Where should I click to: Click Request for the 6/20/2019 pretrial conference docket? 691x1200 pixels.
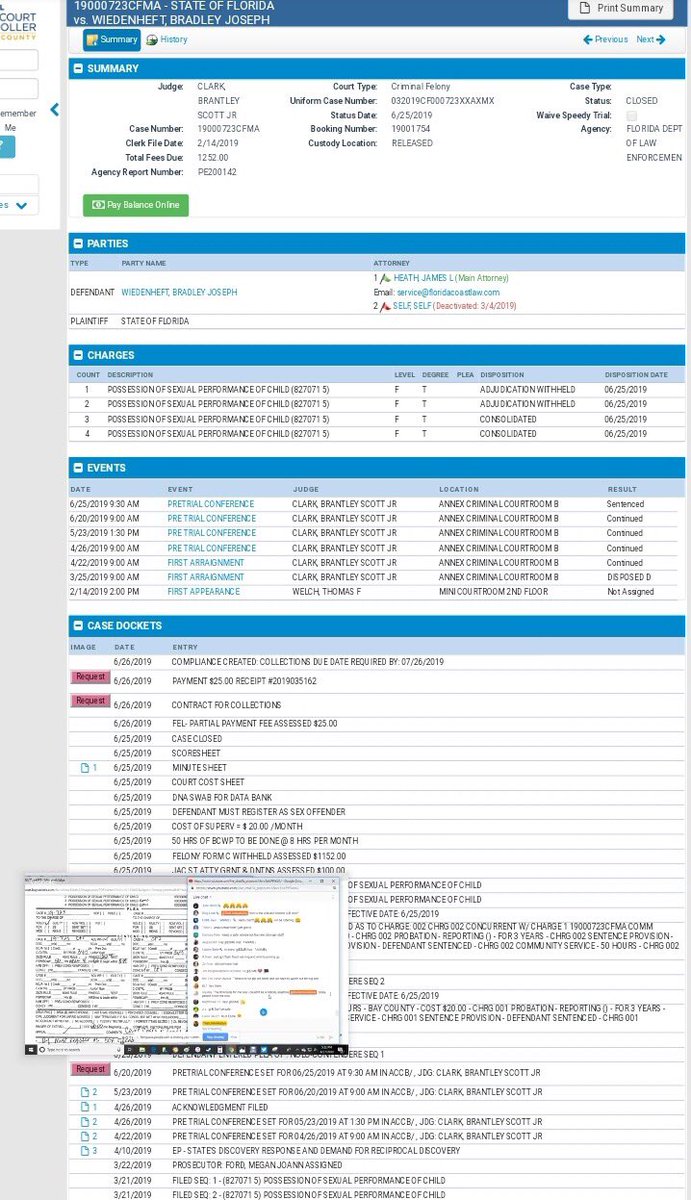coord(90,1069)
